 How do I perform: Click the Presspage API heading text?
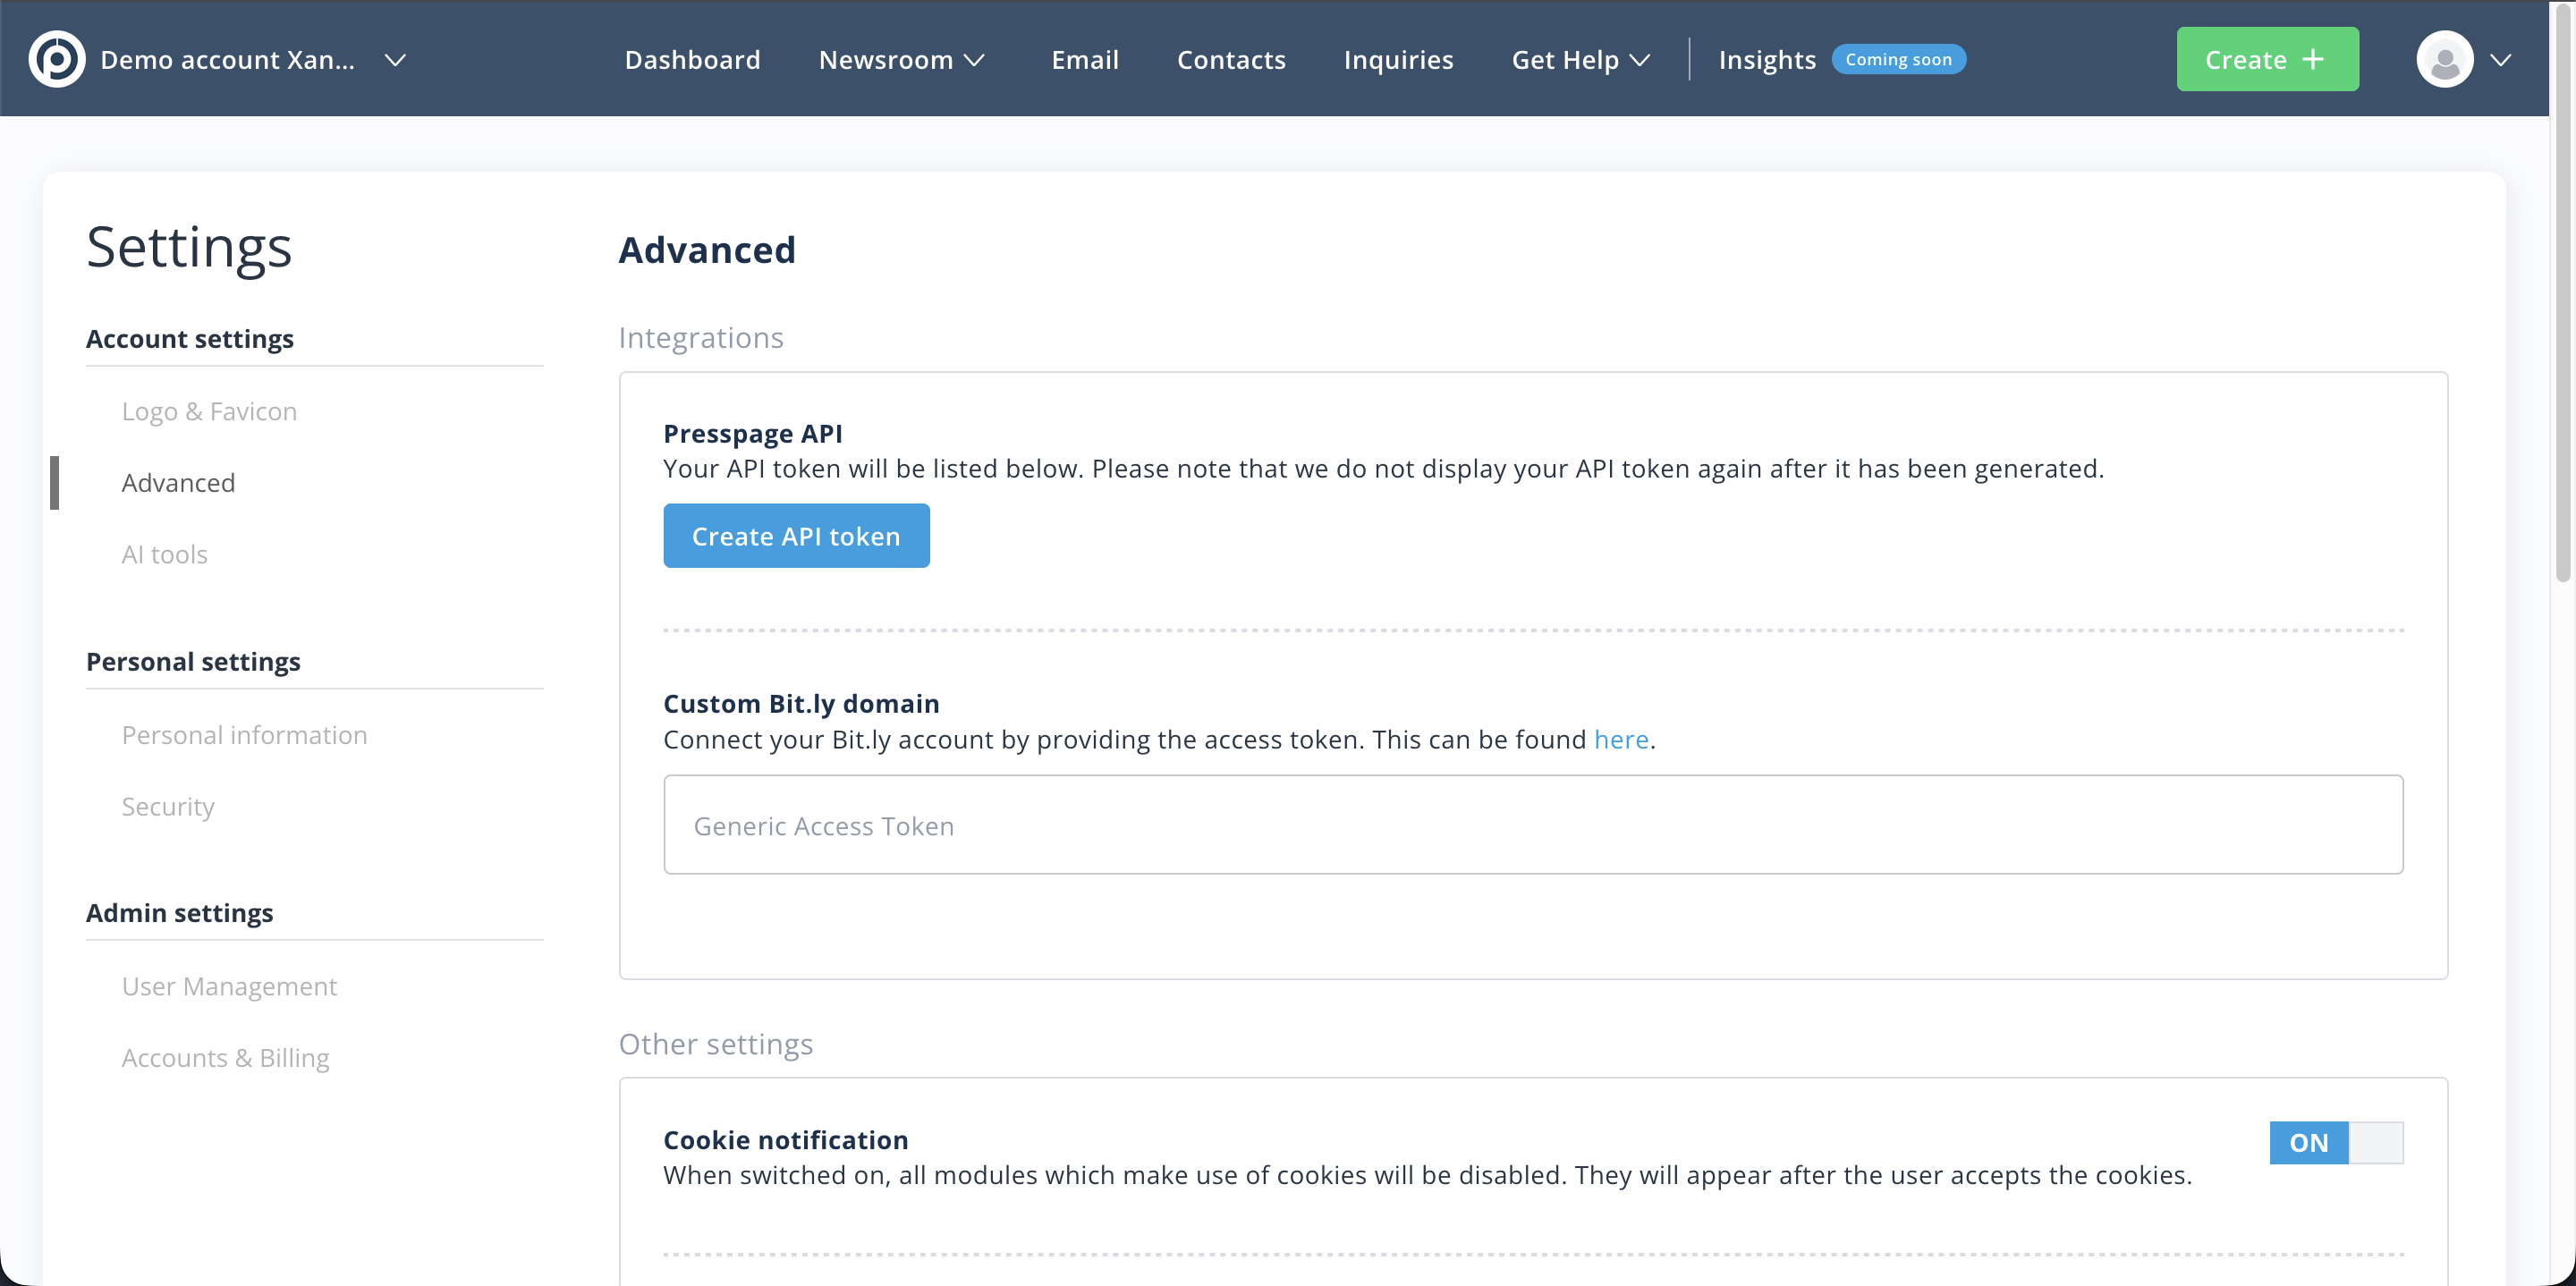752,433
